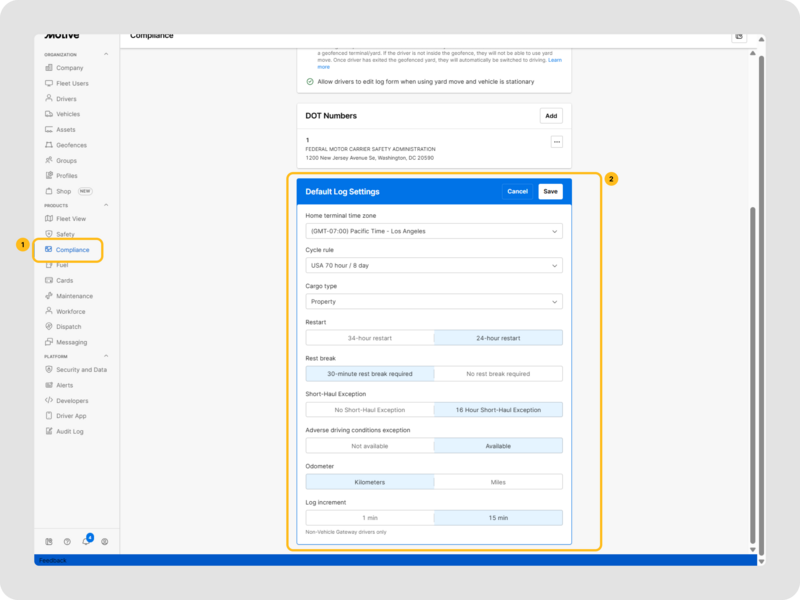Open the notifications bell icon
Screen dimensions: 800x600
pos(86,541)
